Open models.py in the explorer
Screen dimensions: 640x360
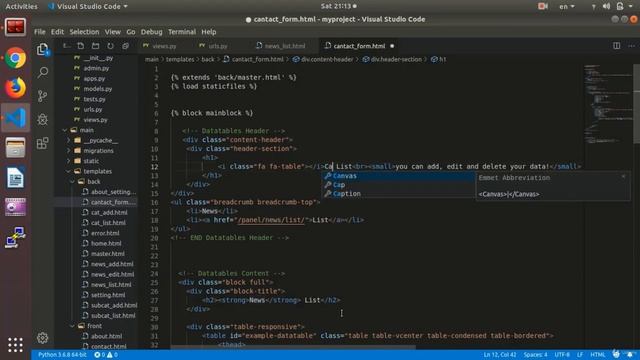tap(98, 89)
